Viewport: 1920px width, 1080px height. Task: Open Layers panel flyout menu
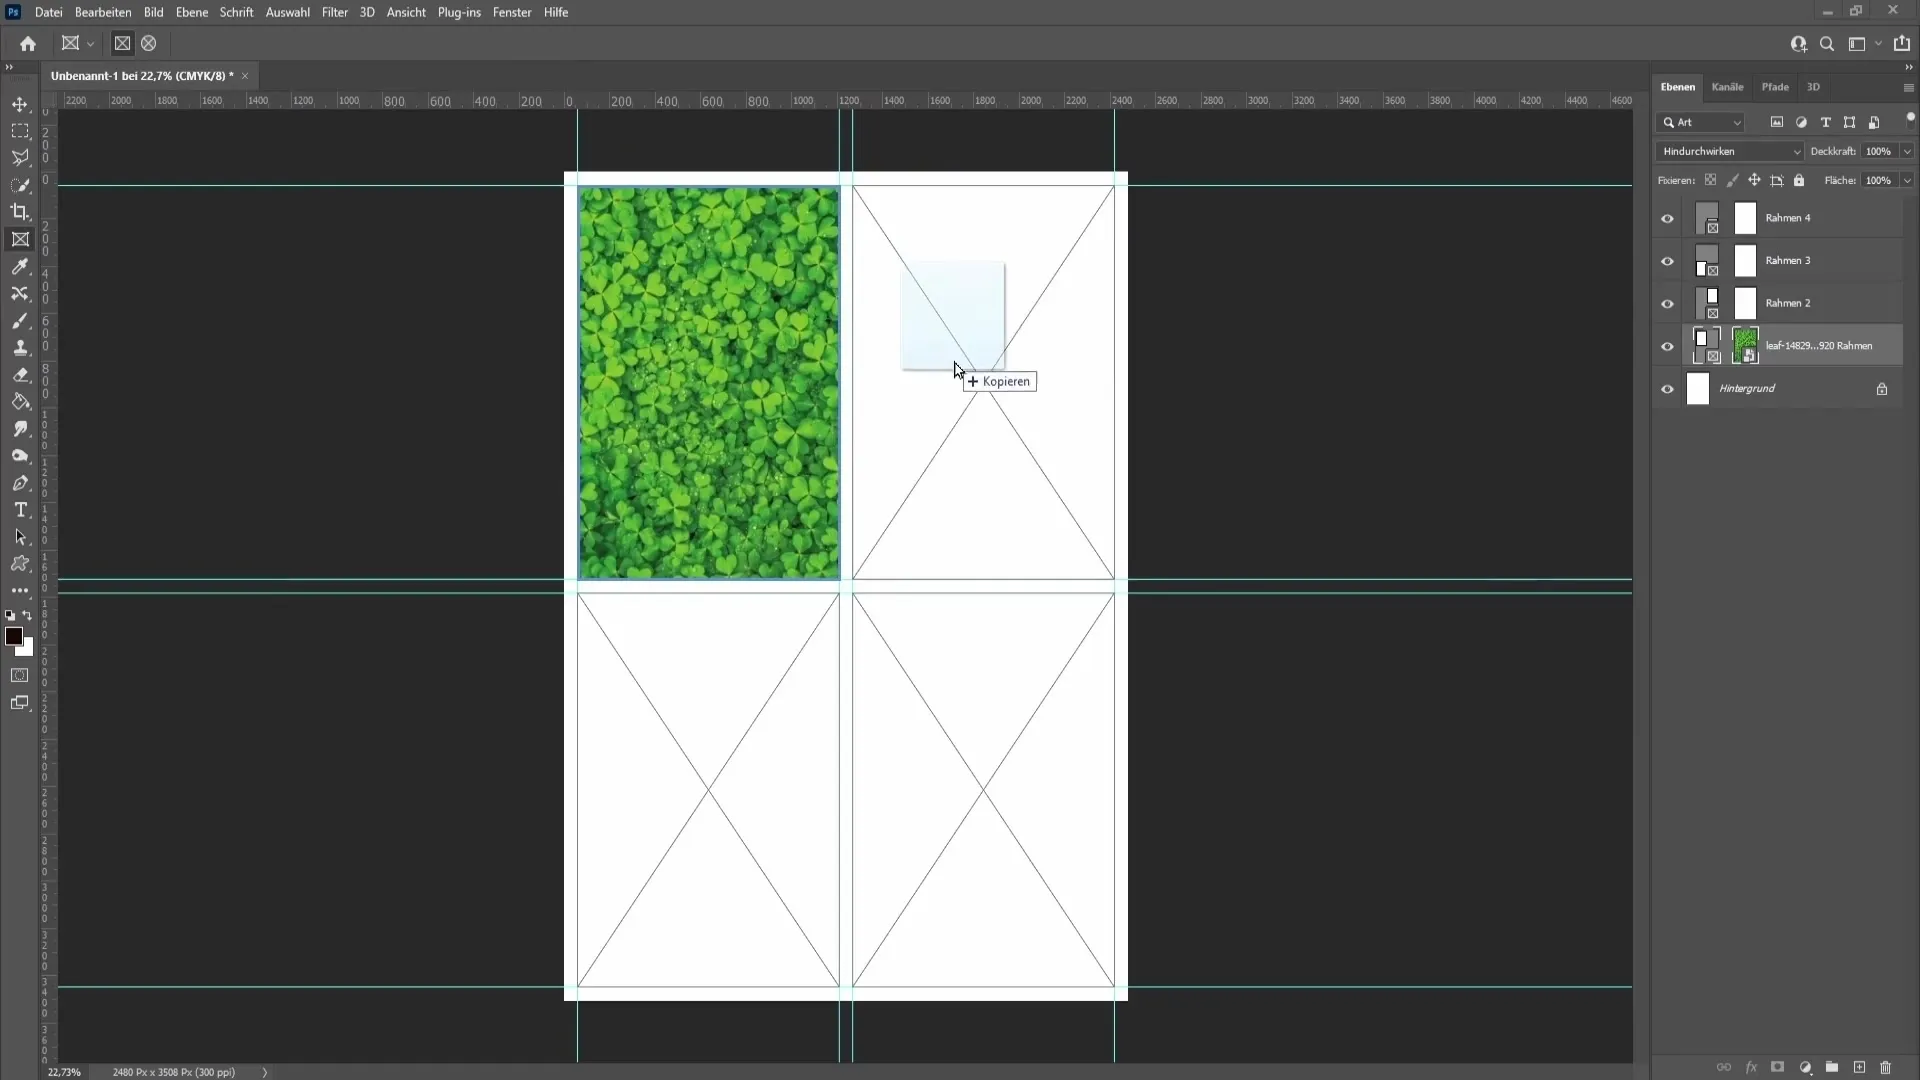(x=1908, y=88)
